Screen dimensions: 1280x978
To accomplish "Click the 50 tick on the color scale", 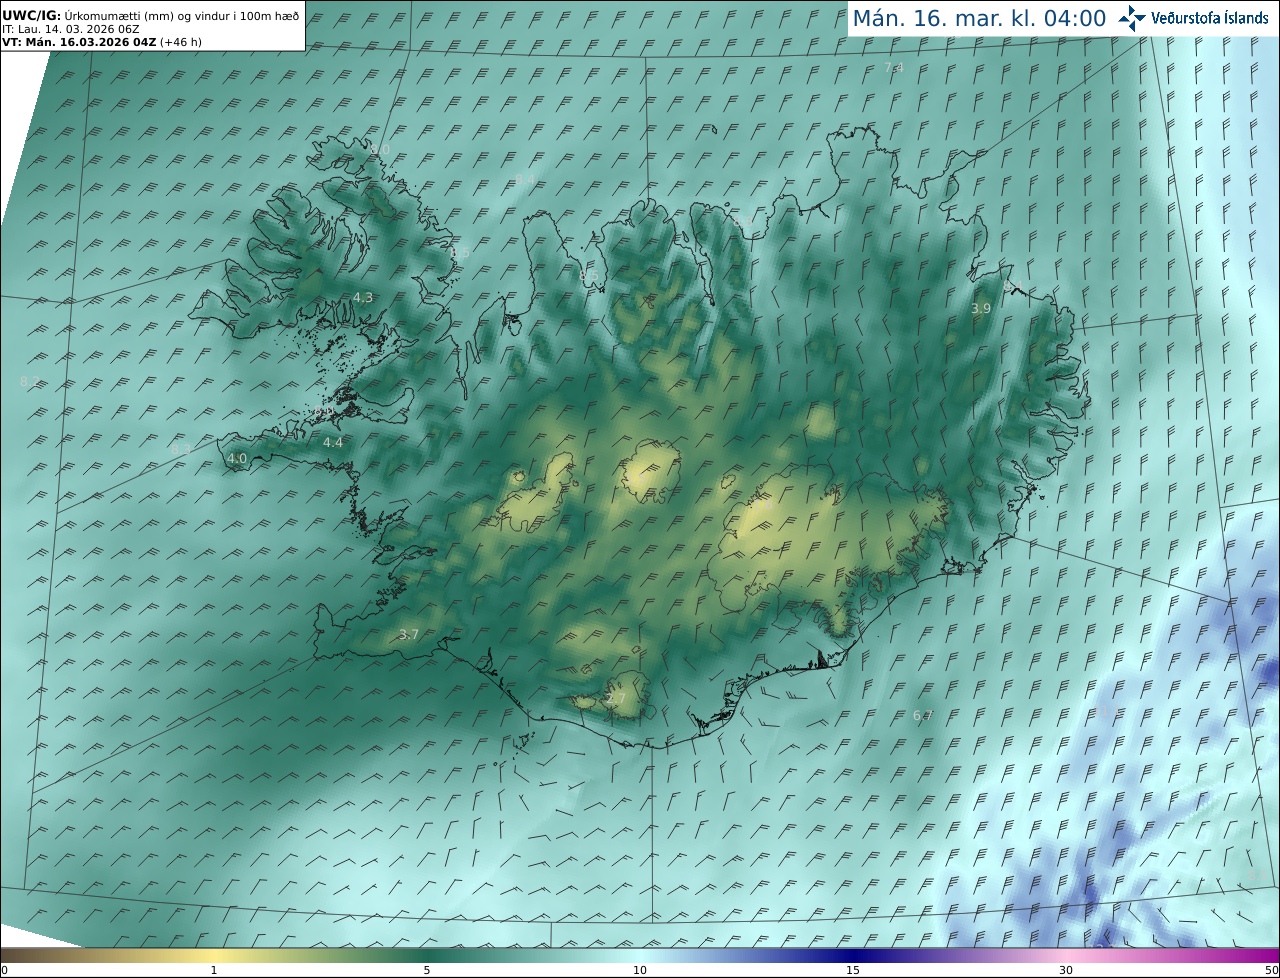I will click(x=1271, y=970).
